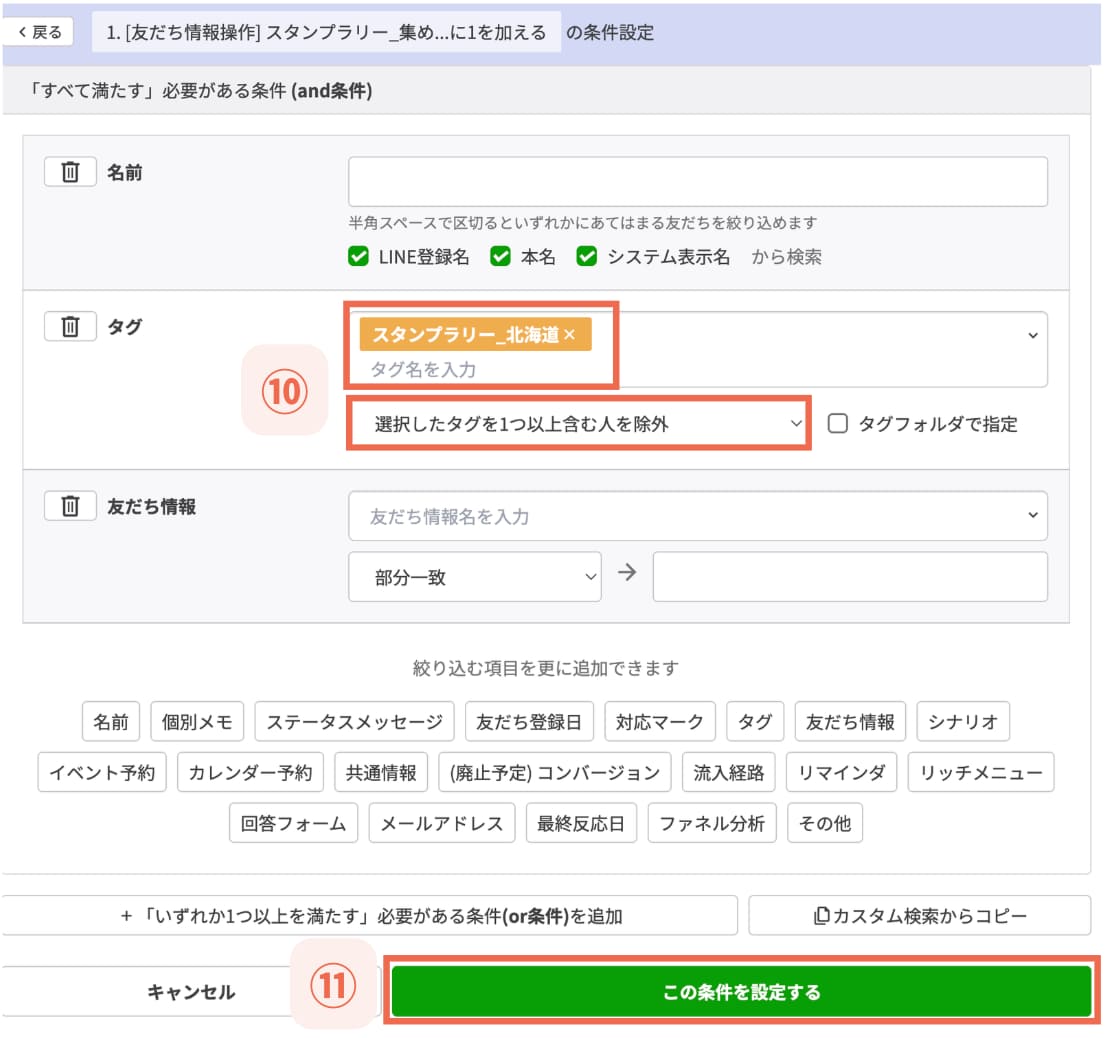Add a メールアドレス filter condition
Viewport: 1116px width, 1038px height.
tap(442, 822)
